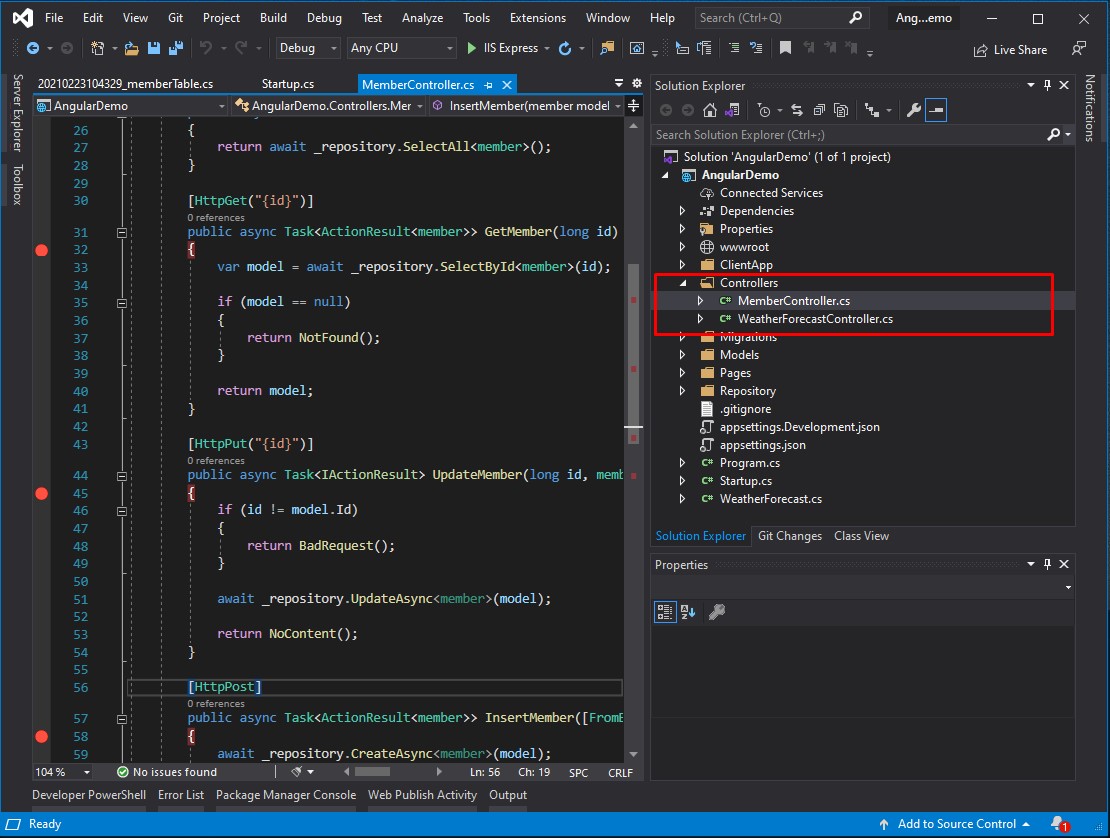The width and height of the screenshot is (1110, 838).
Task: Click the Save All toolbar icon
Action: coord(176,48)
